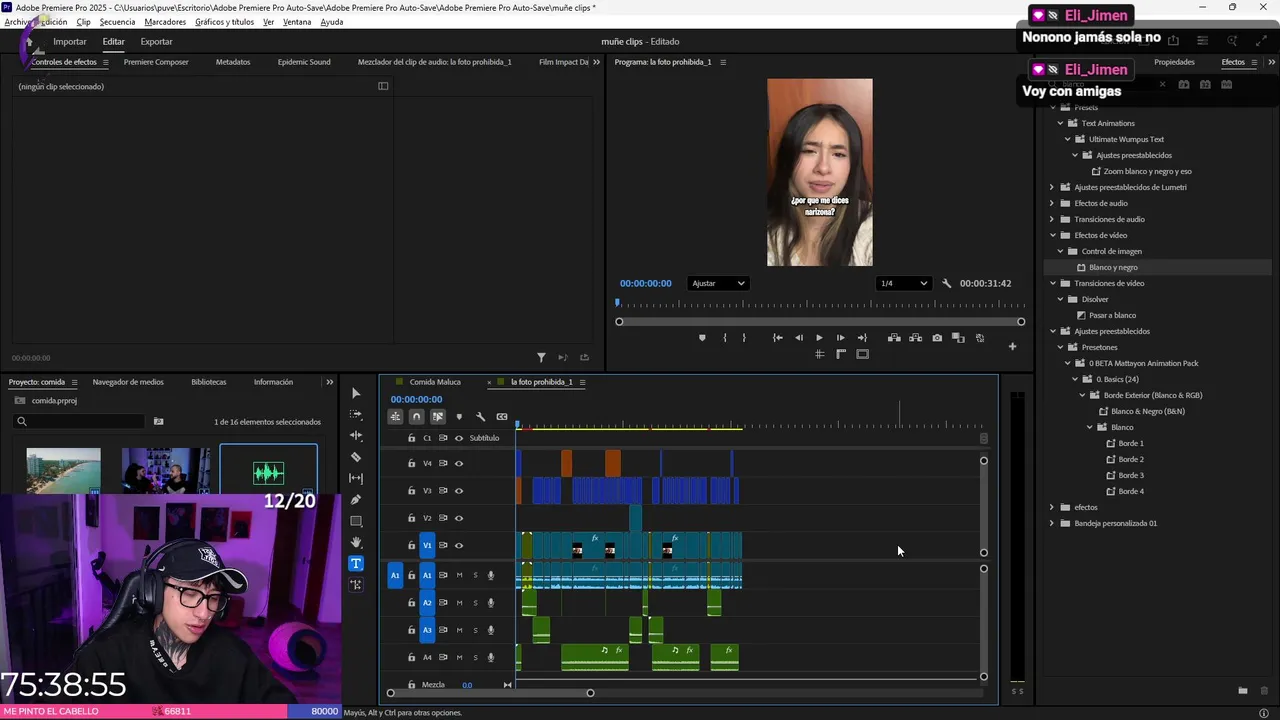The height and width of the screenshot is (720, 1280).
Task: Hide track V4 using its eye icon
Action: pos(459,463)
